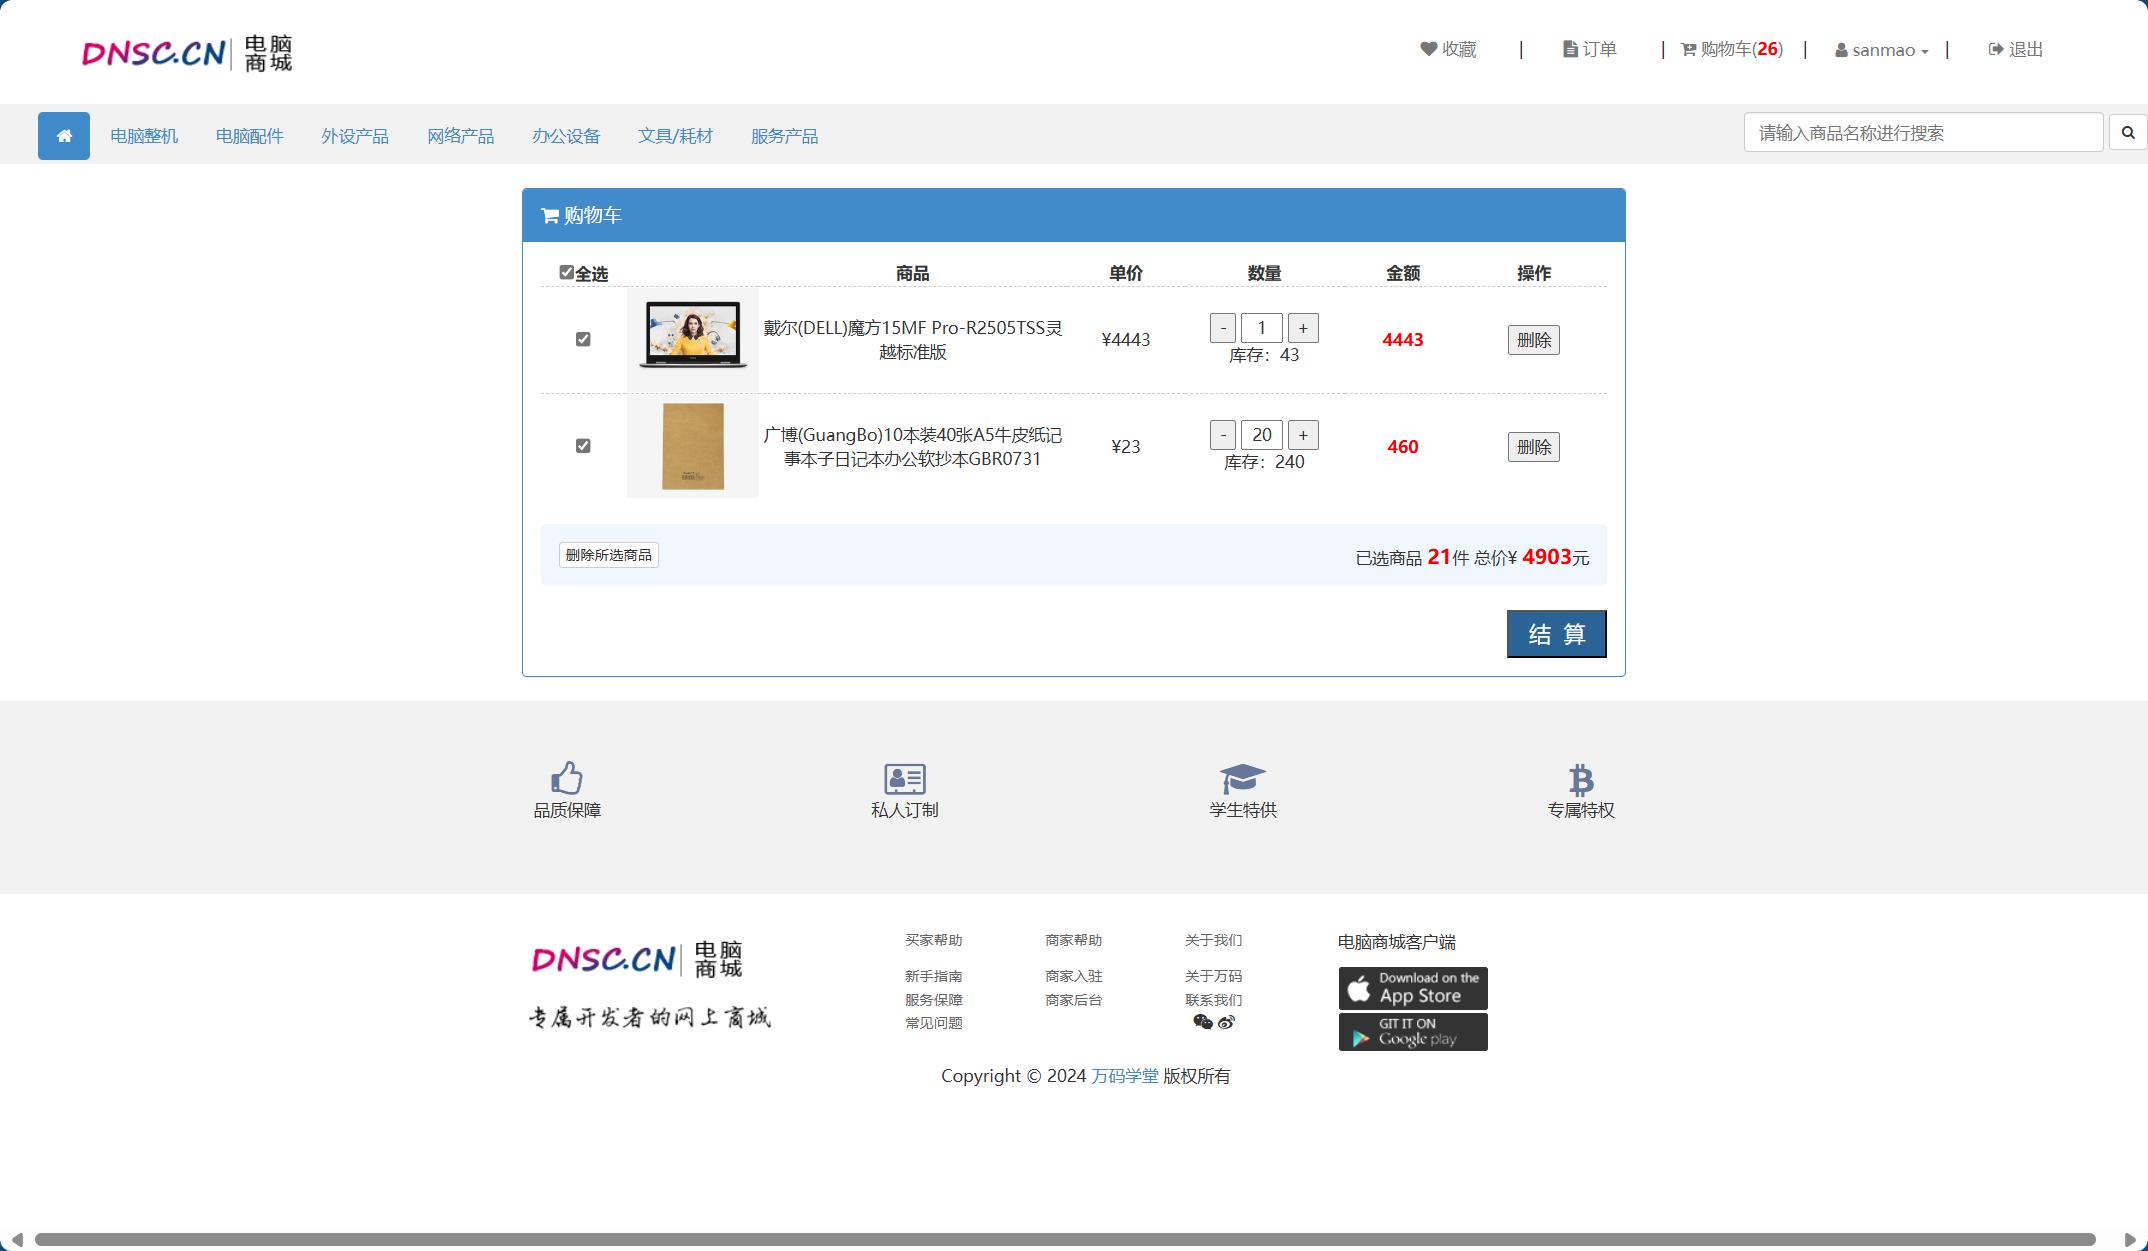This screenshot has height=1251, width=2148.
Task: Click the DNSC.CN header logo
Action: click(x=187, y=53)
